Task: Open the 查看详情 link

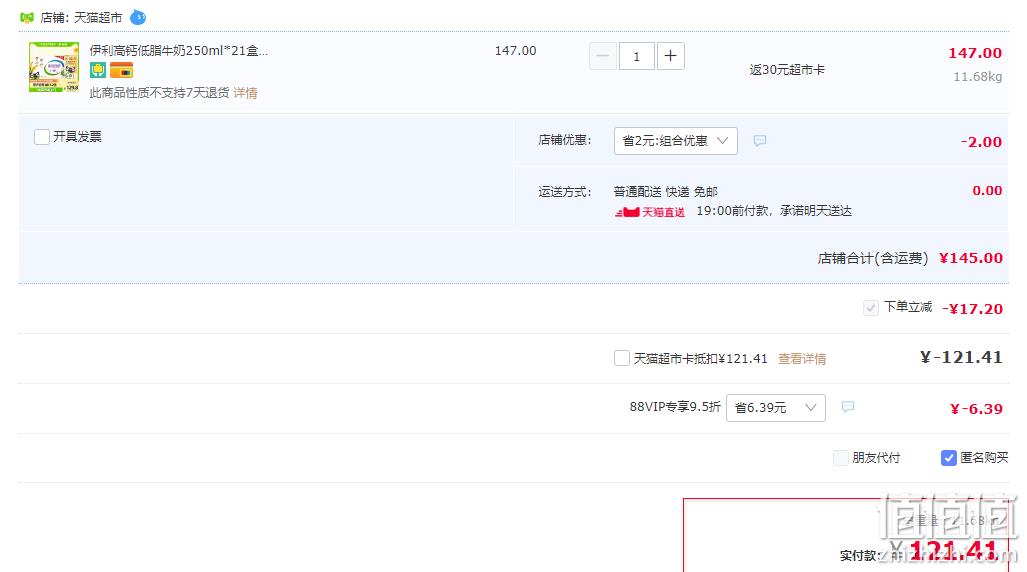Action: 802,359
